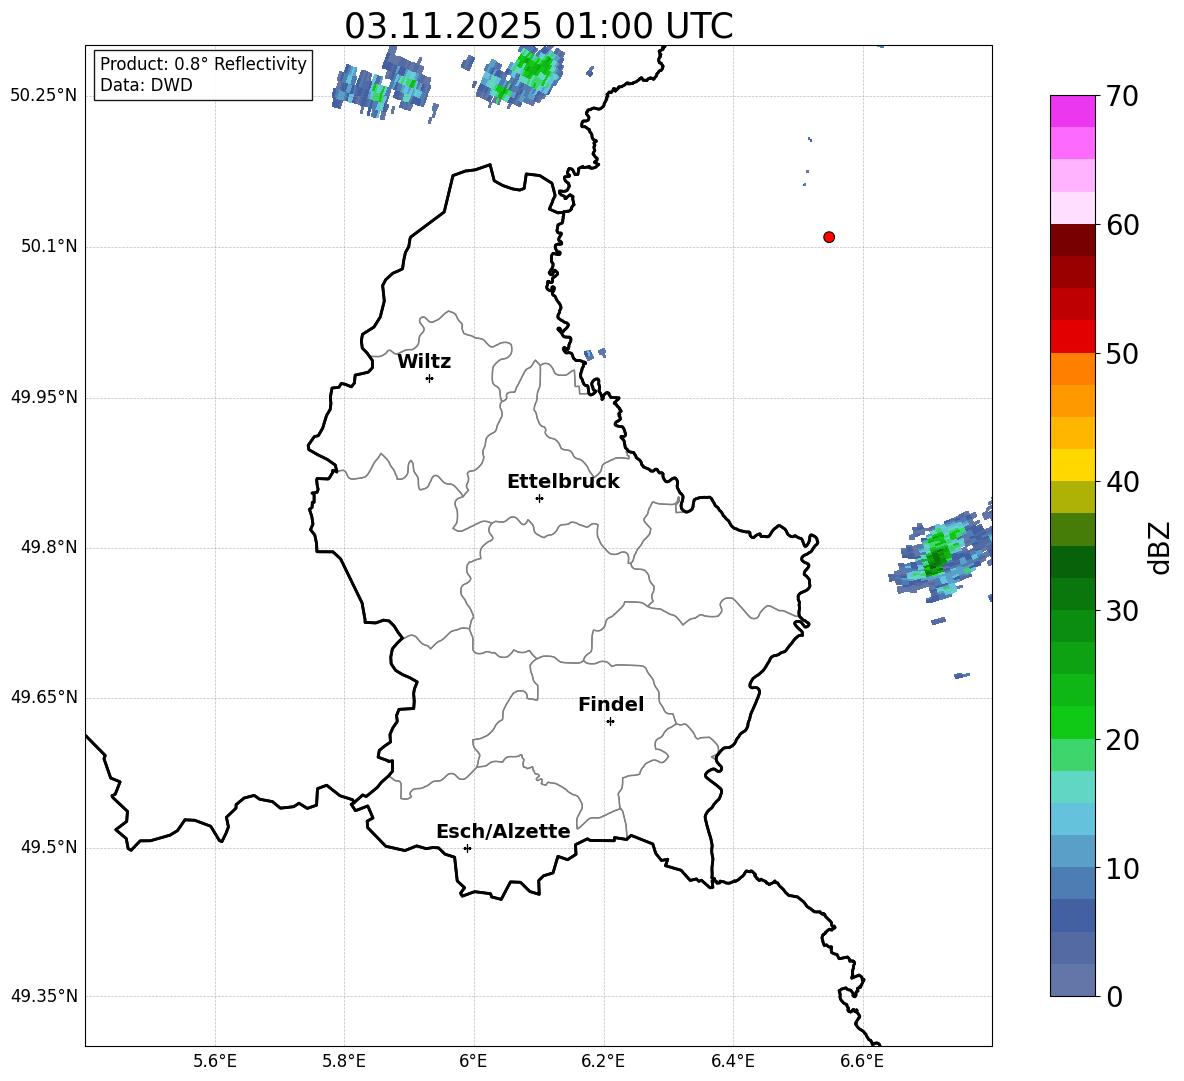Click the Esch/Alzette station cross marker
This screenshot has height=1081, width=1184.
click(467, 848)
